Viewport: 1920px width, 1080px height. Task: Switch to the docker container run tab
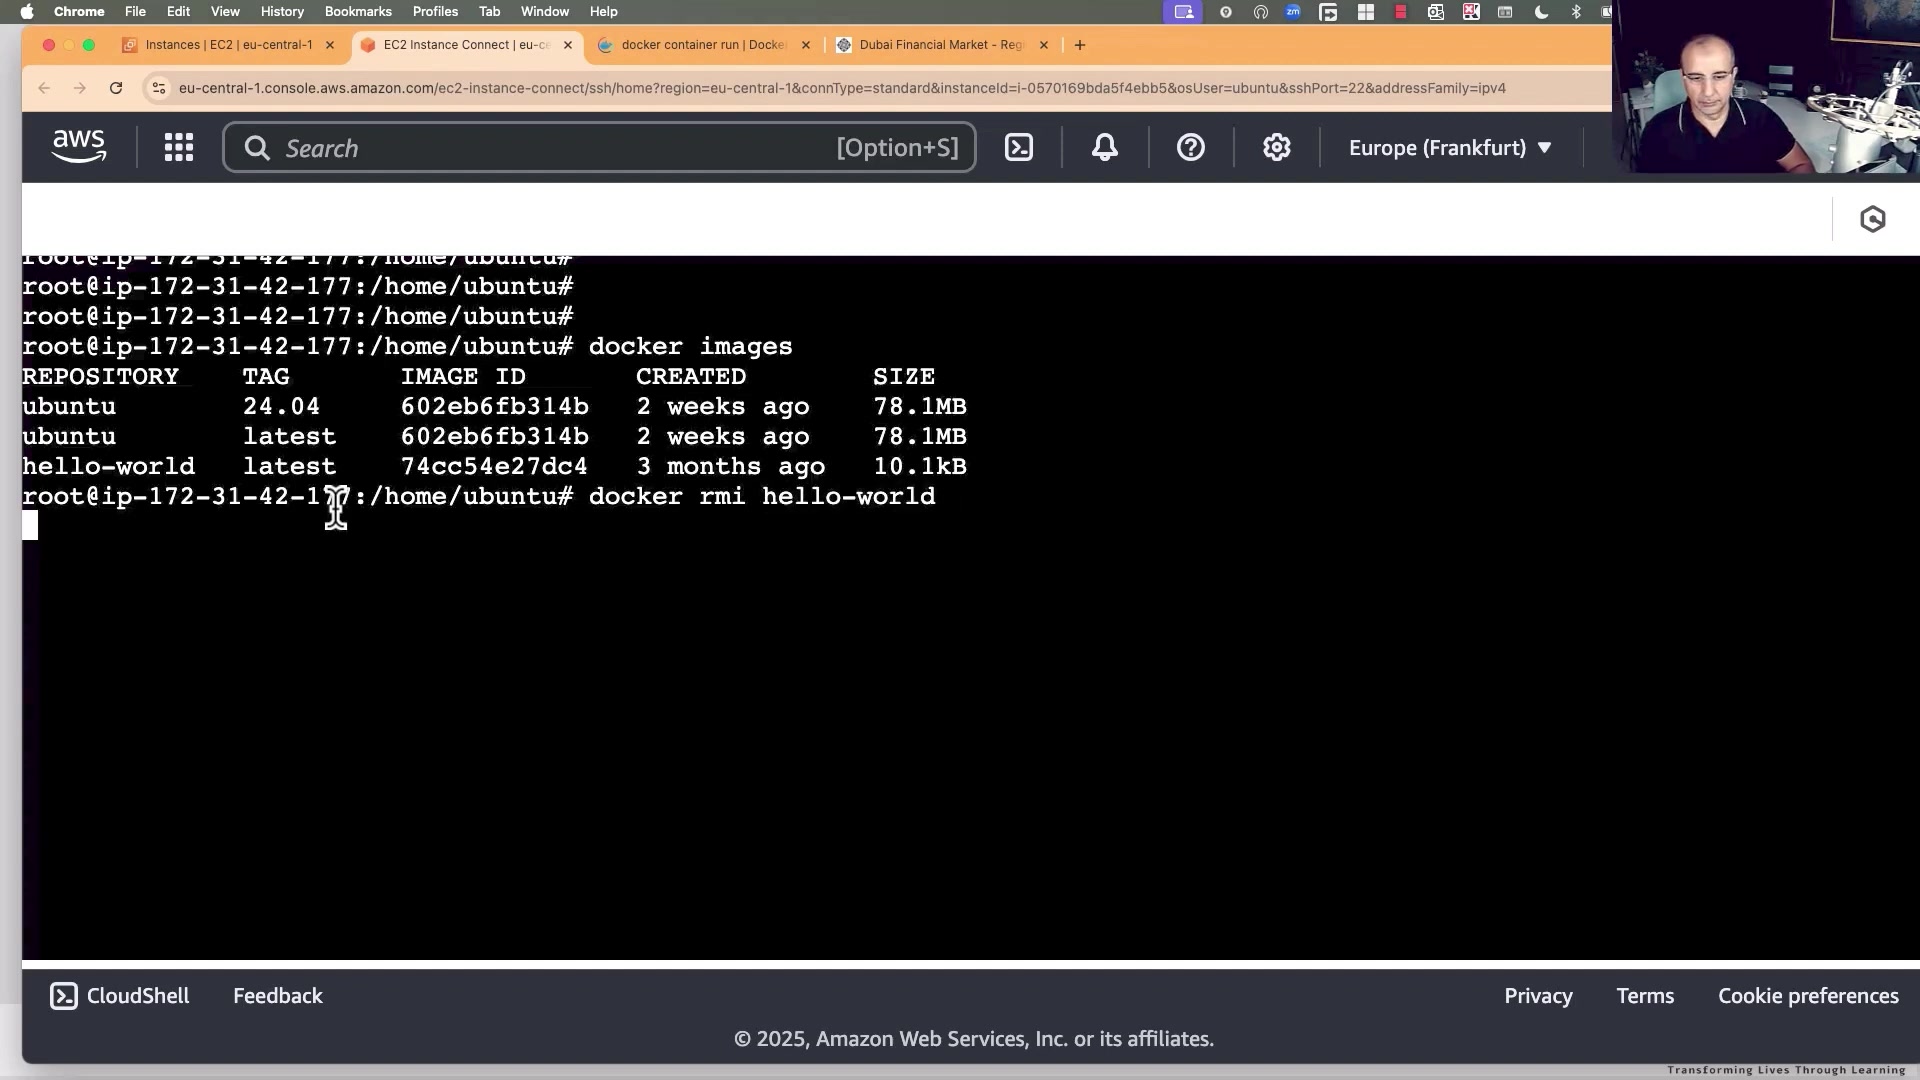point(704,45)
